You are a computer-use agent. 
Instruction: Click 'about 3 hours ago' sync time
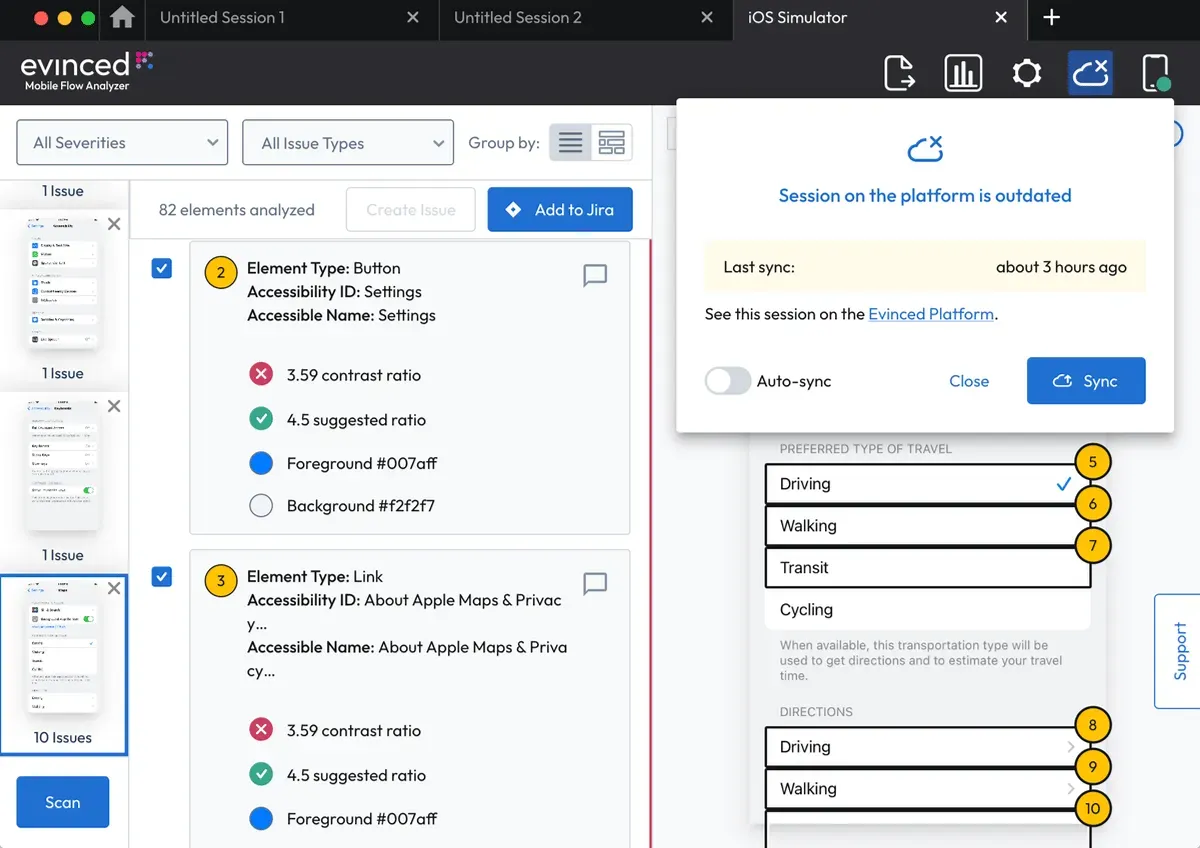click(x=1061, y=267)
